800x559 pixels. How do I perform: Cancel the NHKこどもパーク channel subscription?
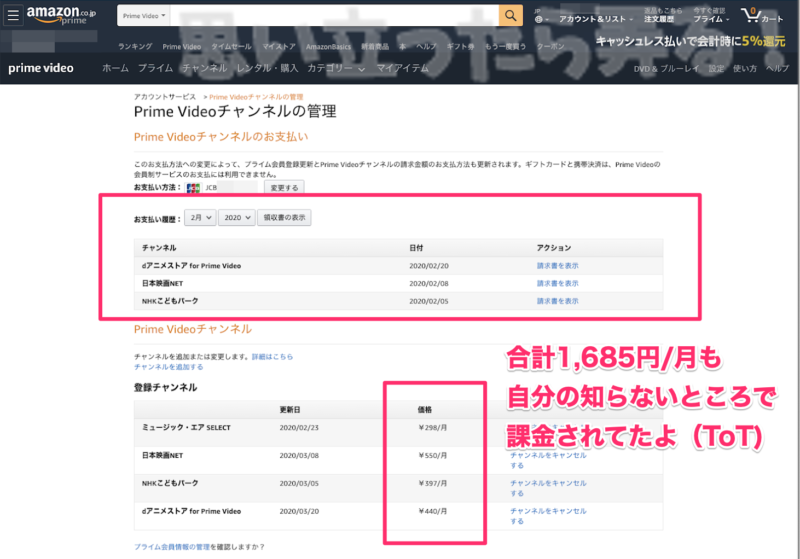pos(548,488)
